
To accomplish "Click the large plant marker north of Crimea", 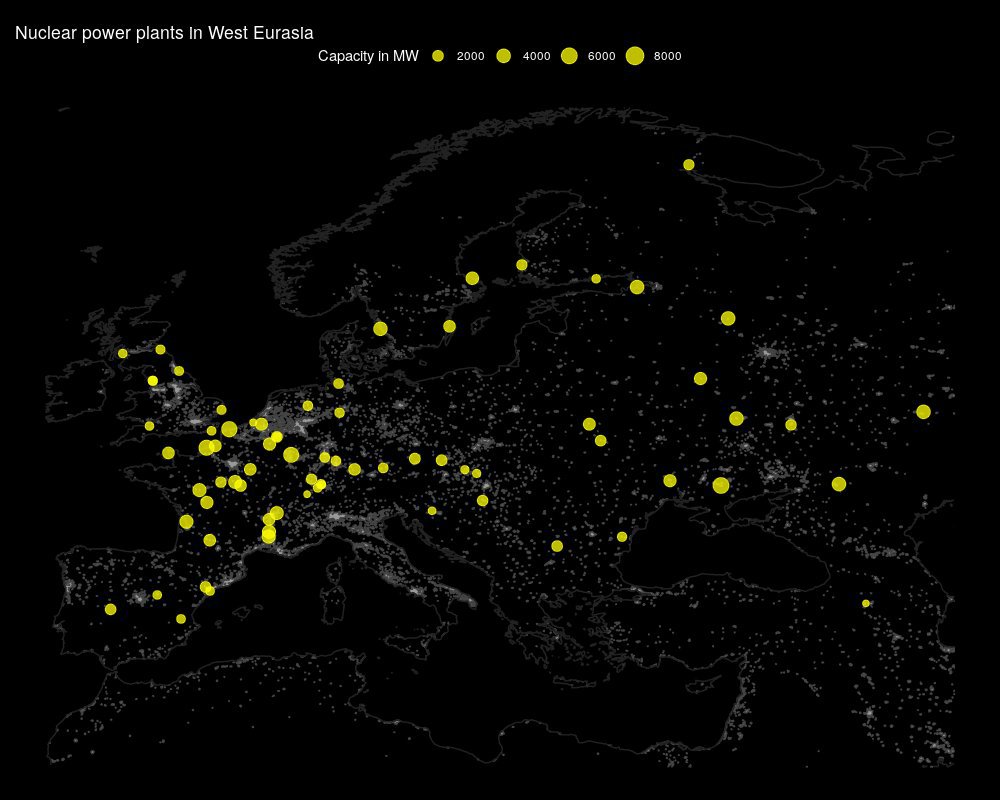I will coord(721,485).
